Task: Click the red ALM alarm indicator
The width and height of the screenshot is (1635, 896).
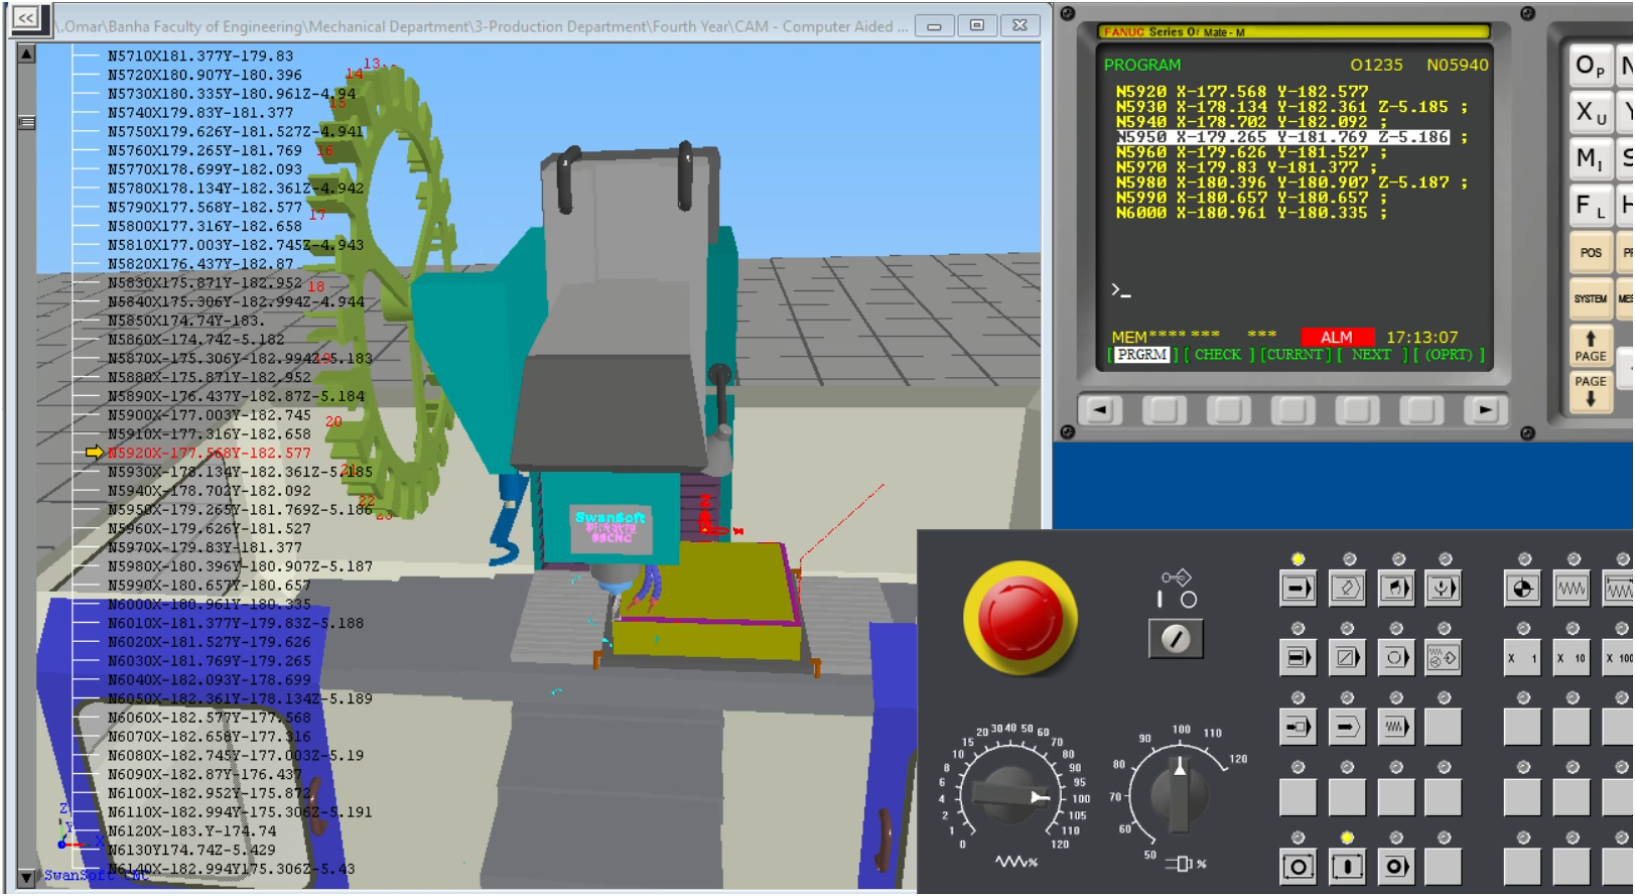Action: (1337, 337)
